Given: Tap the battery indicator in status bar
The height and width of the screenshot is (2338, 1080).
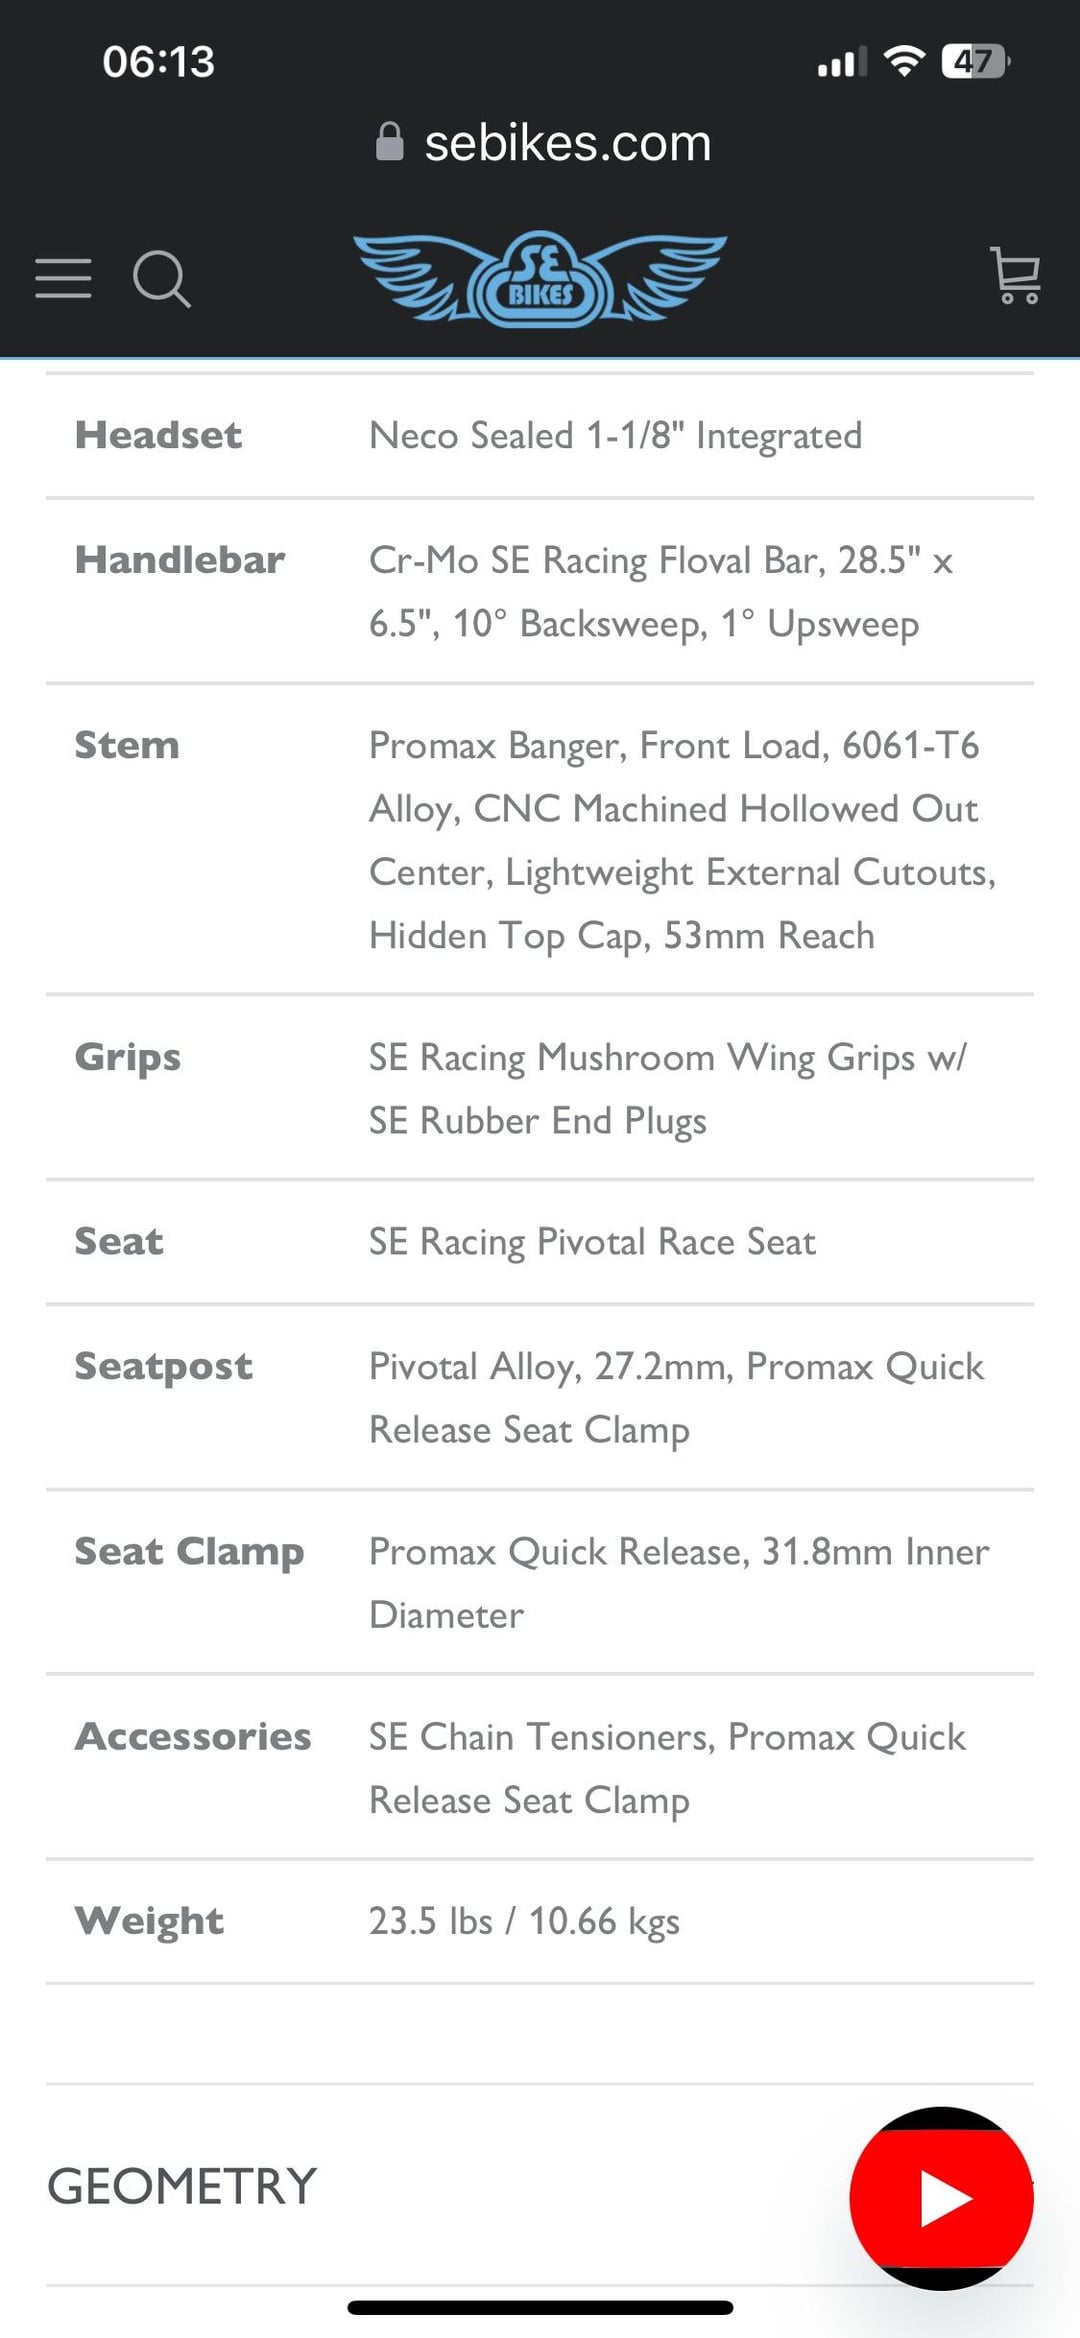Looking at the screenshot, I should pyautogui.click(x=975, y=62).
